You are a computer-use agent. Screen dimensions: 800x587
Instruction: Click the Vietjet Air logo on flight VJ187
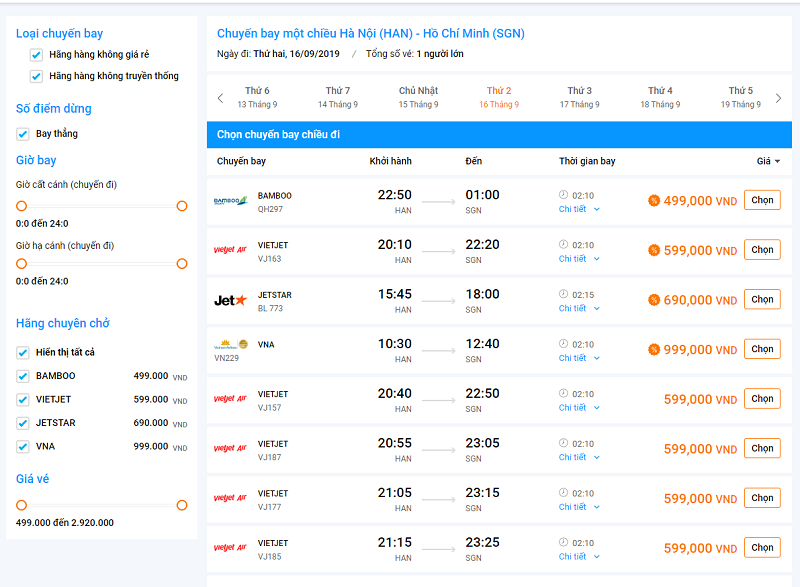pyautogui.click(x=230, y=448)
